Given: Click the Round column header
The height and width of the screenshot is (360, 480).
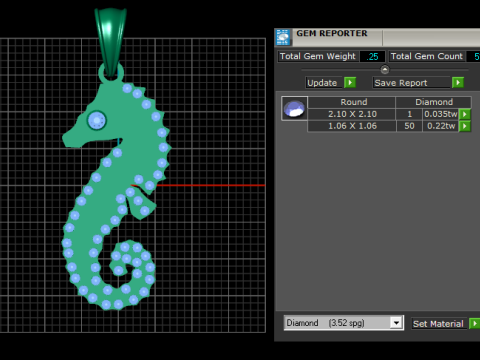Looking at the screenshot, I should click(x=352, y=102).
